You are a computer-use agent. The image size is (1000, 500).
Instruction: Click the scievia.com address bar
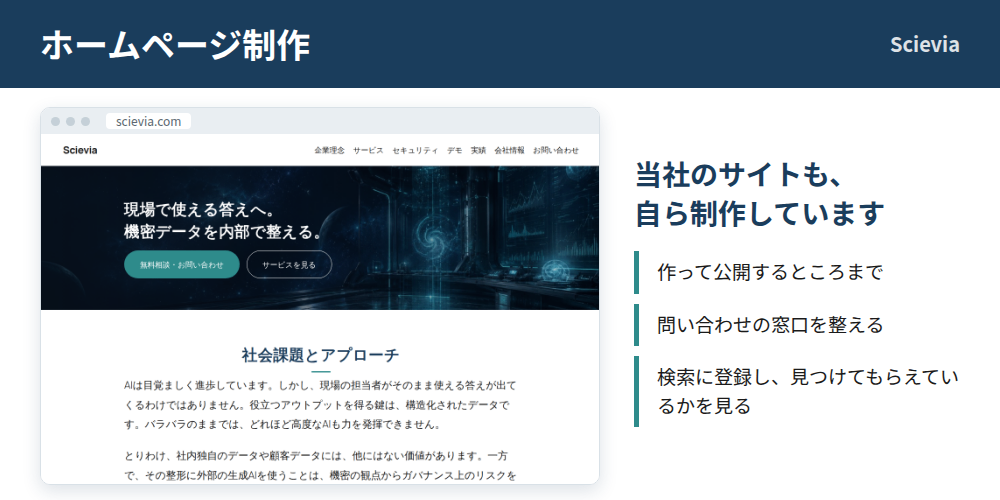[x=149, y=121]
